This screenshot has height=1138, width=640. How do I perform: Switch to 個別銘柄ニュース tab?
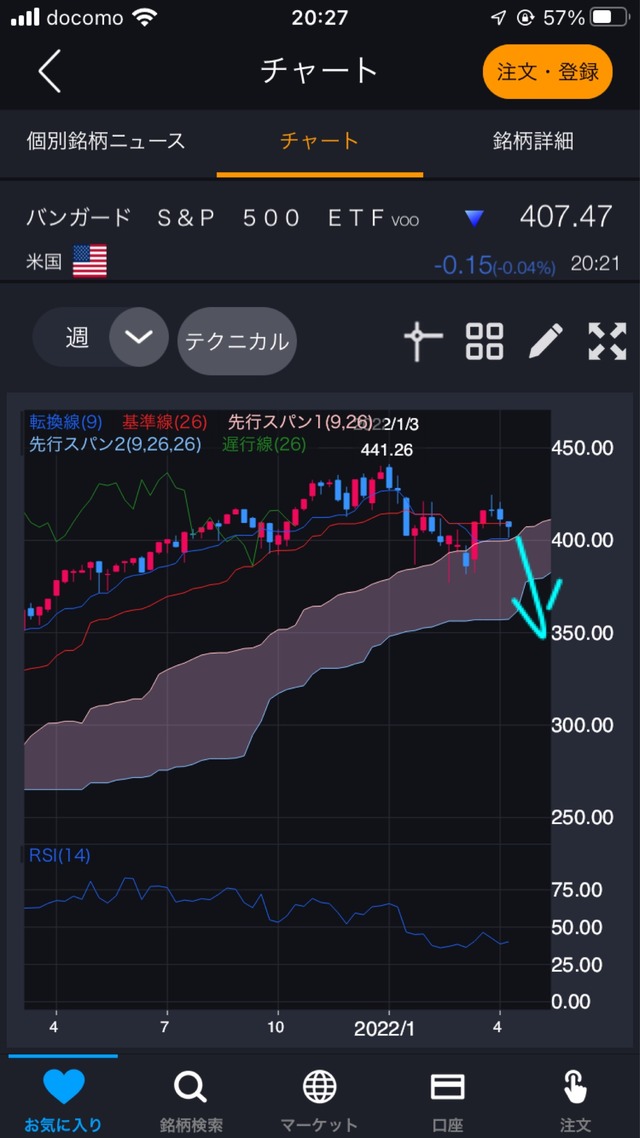pos(106,141)
